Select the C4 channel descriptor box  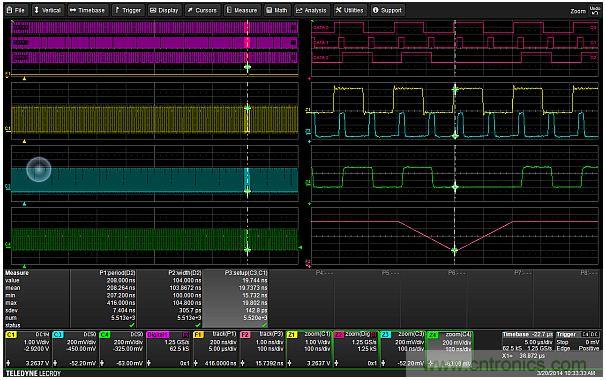(122, 349)
